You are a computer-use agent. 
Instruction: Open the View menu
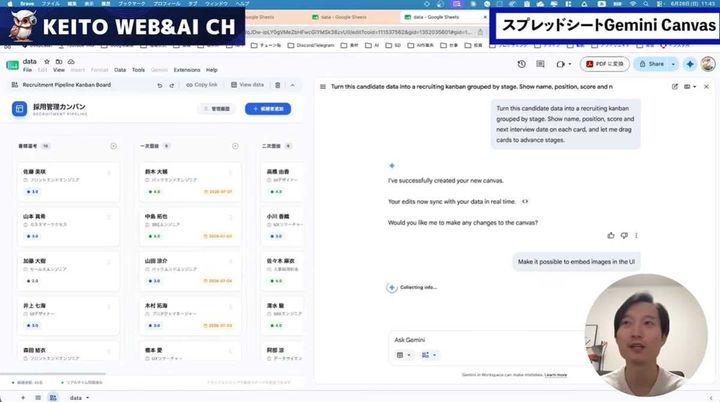point(59,70)
